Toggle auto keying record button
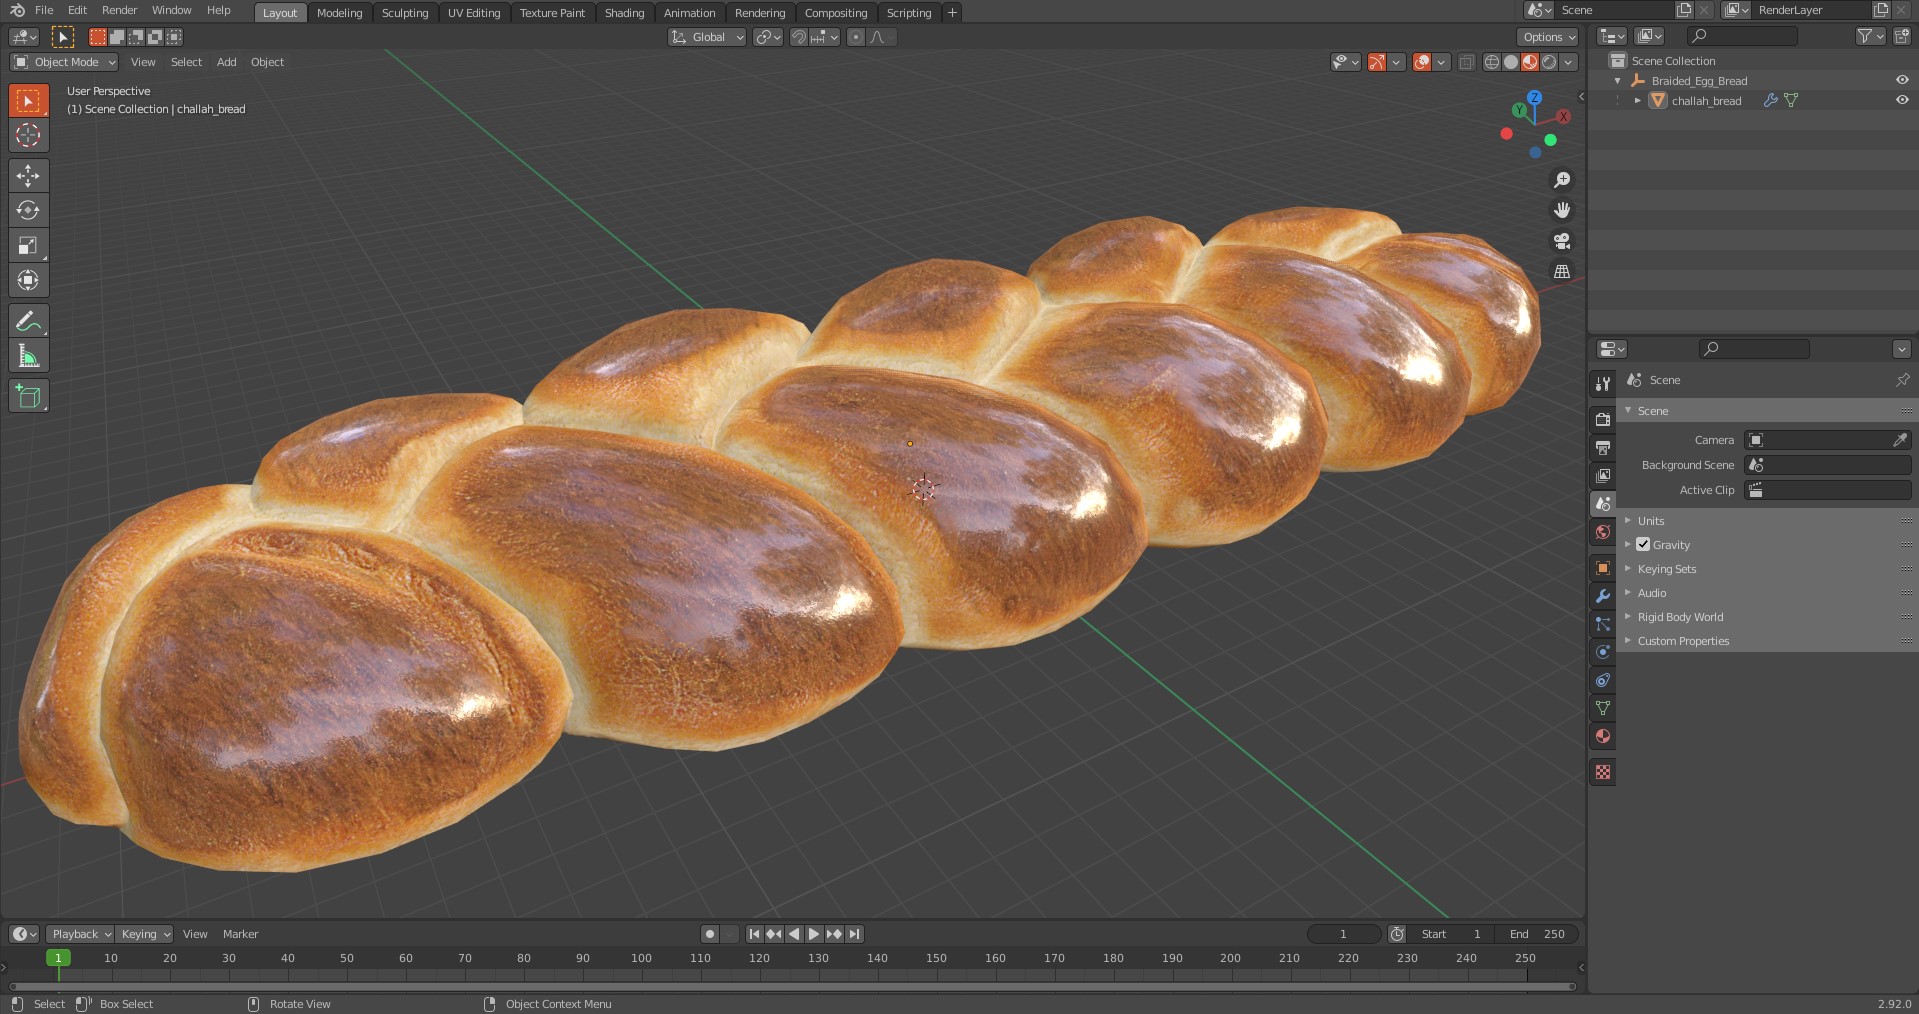The width and height of the screenshot is (1919, 1014). pyautogui.click(x=709, y=934)
